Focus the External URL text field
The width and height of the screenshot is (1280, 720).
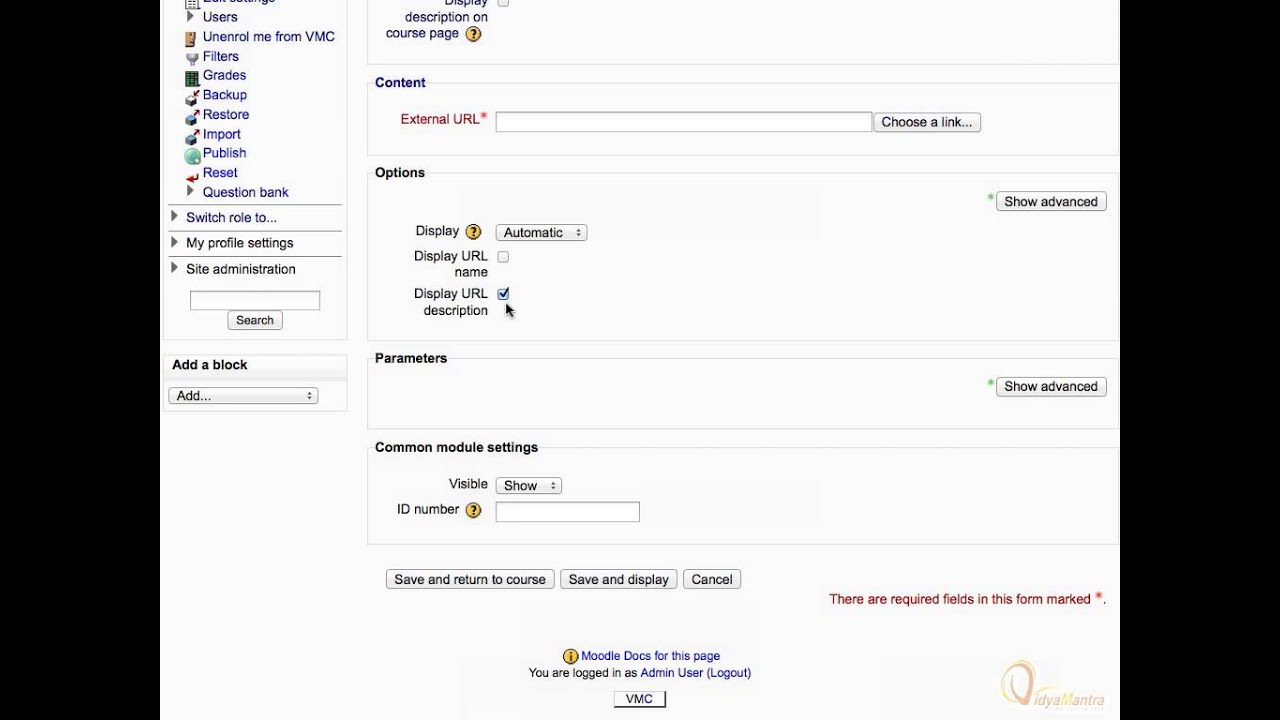pos(684,122)
